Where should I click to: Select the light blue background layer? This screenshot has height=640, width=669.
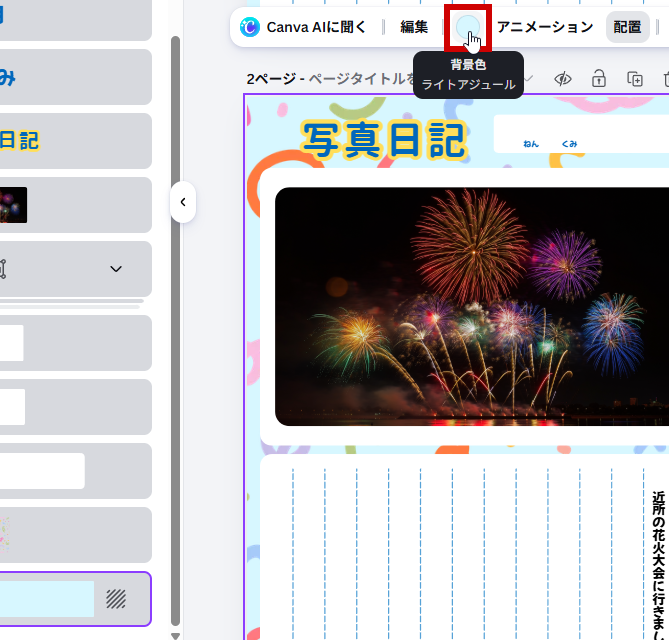pos(75,599)
